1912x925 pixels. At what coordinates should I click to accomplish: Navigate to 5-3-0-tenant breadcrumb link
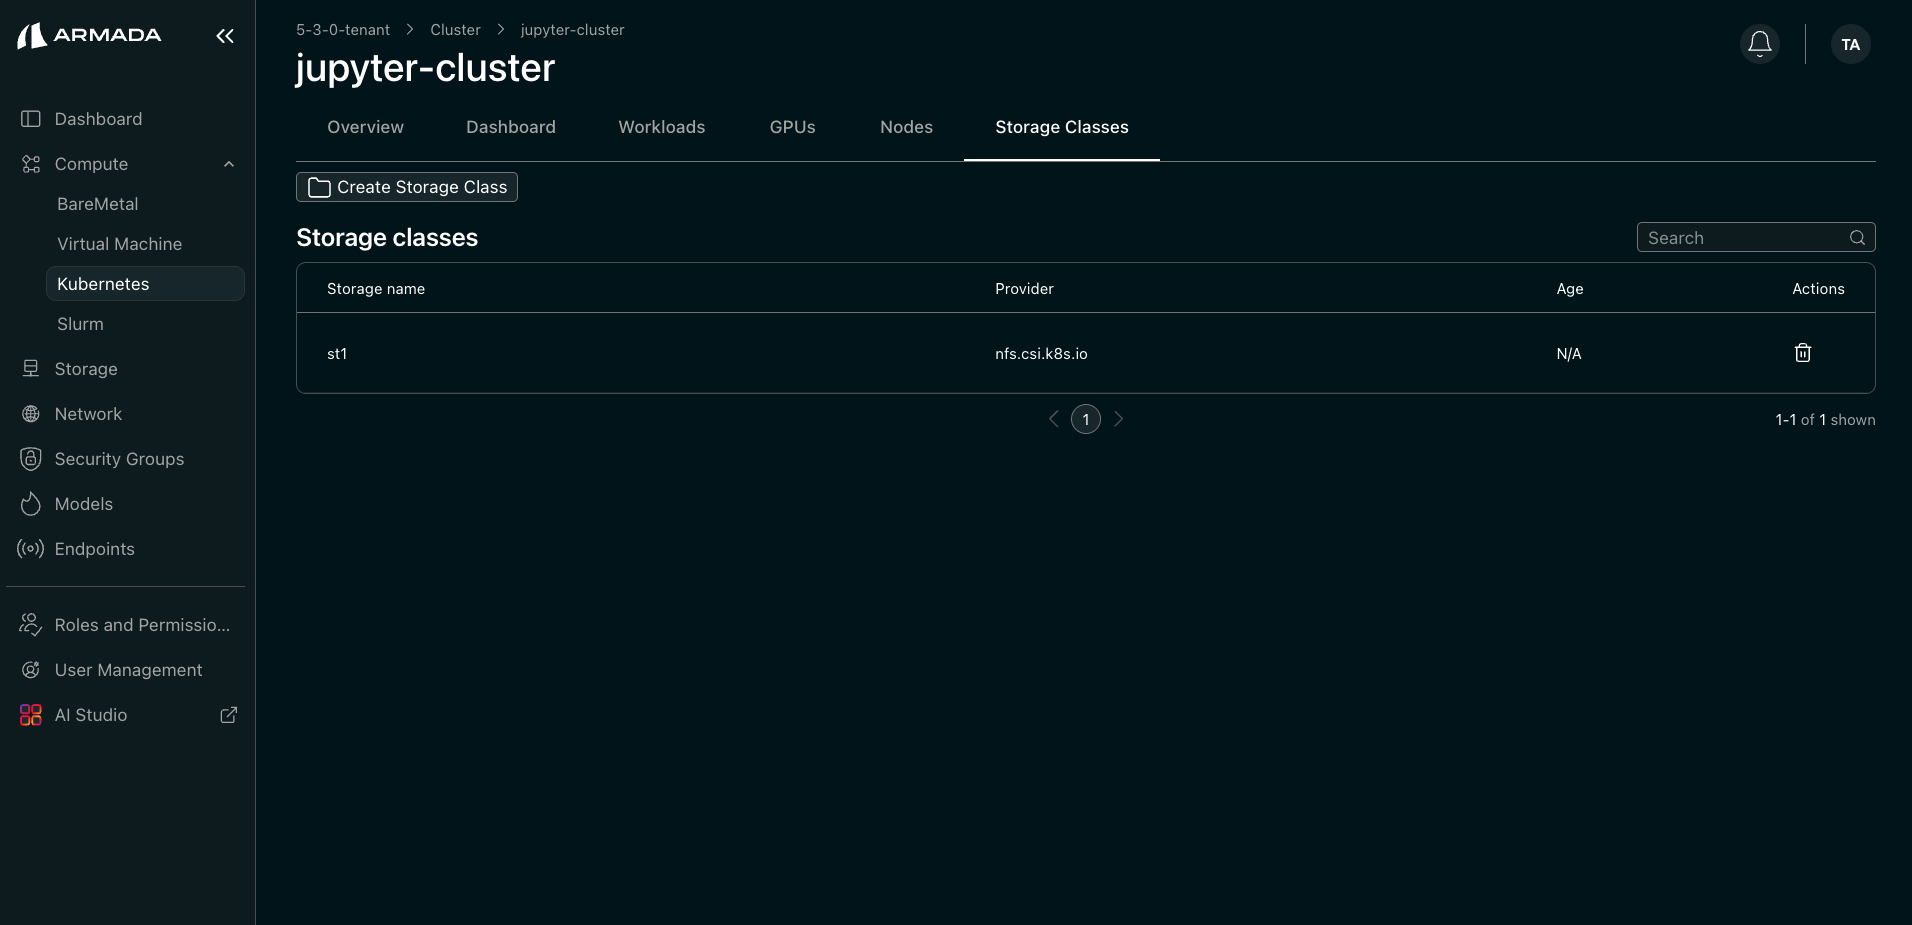(343, 30)
